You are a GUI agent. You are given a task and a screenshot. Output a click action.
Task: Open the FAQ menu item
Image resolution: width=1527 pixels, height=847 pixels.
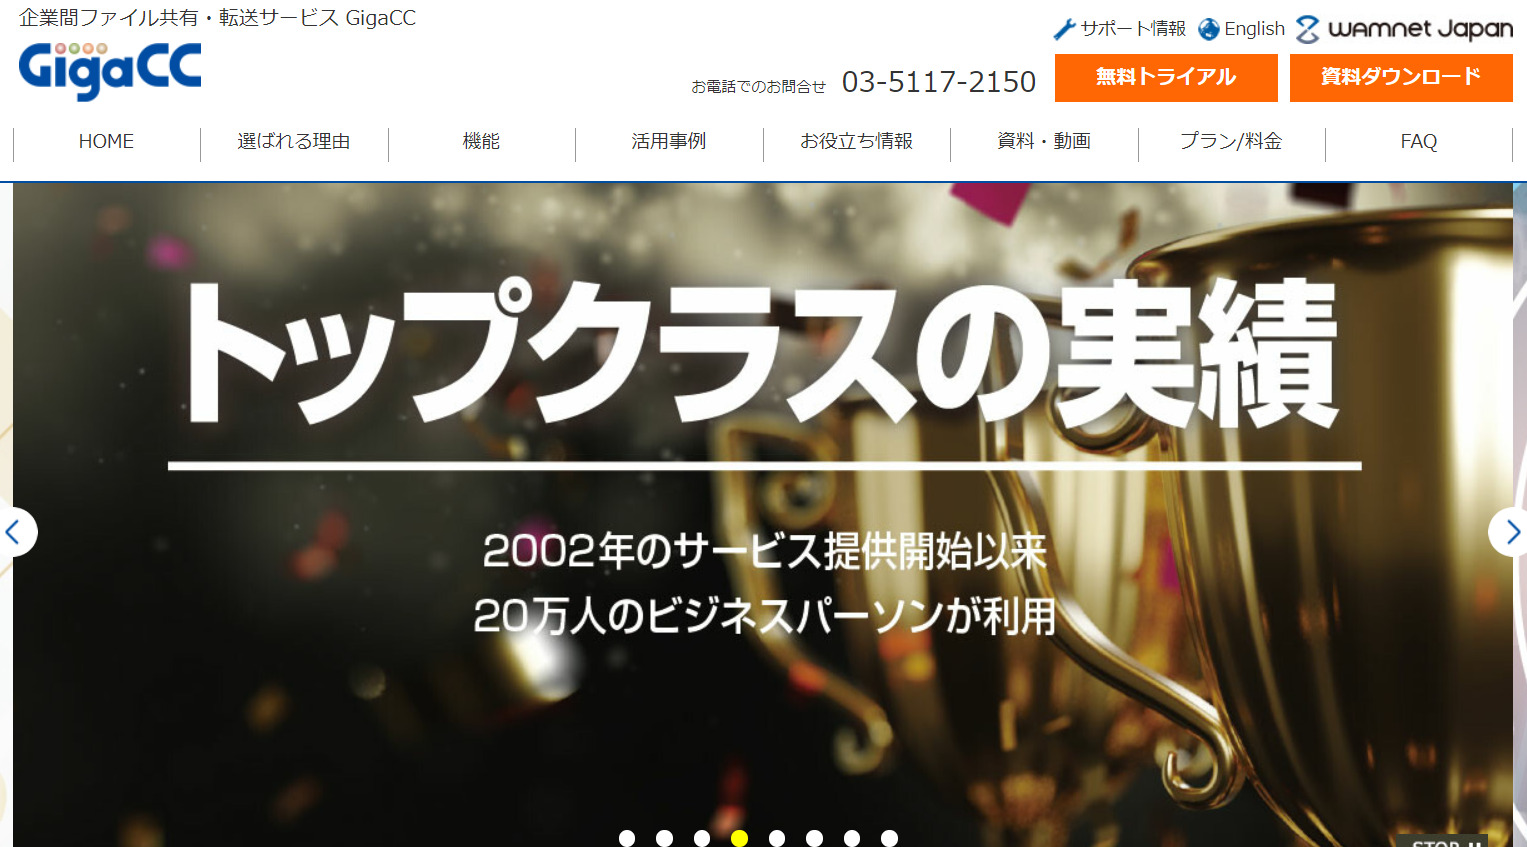pos(1418,142)
